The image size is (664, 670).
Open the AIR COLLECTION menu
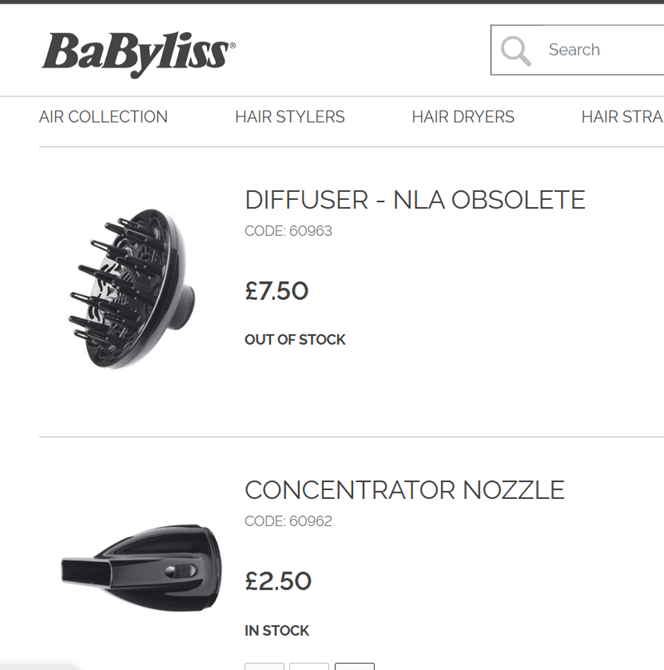[103, 117]
